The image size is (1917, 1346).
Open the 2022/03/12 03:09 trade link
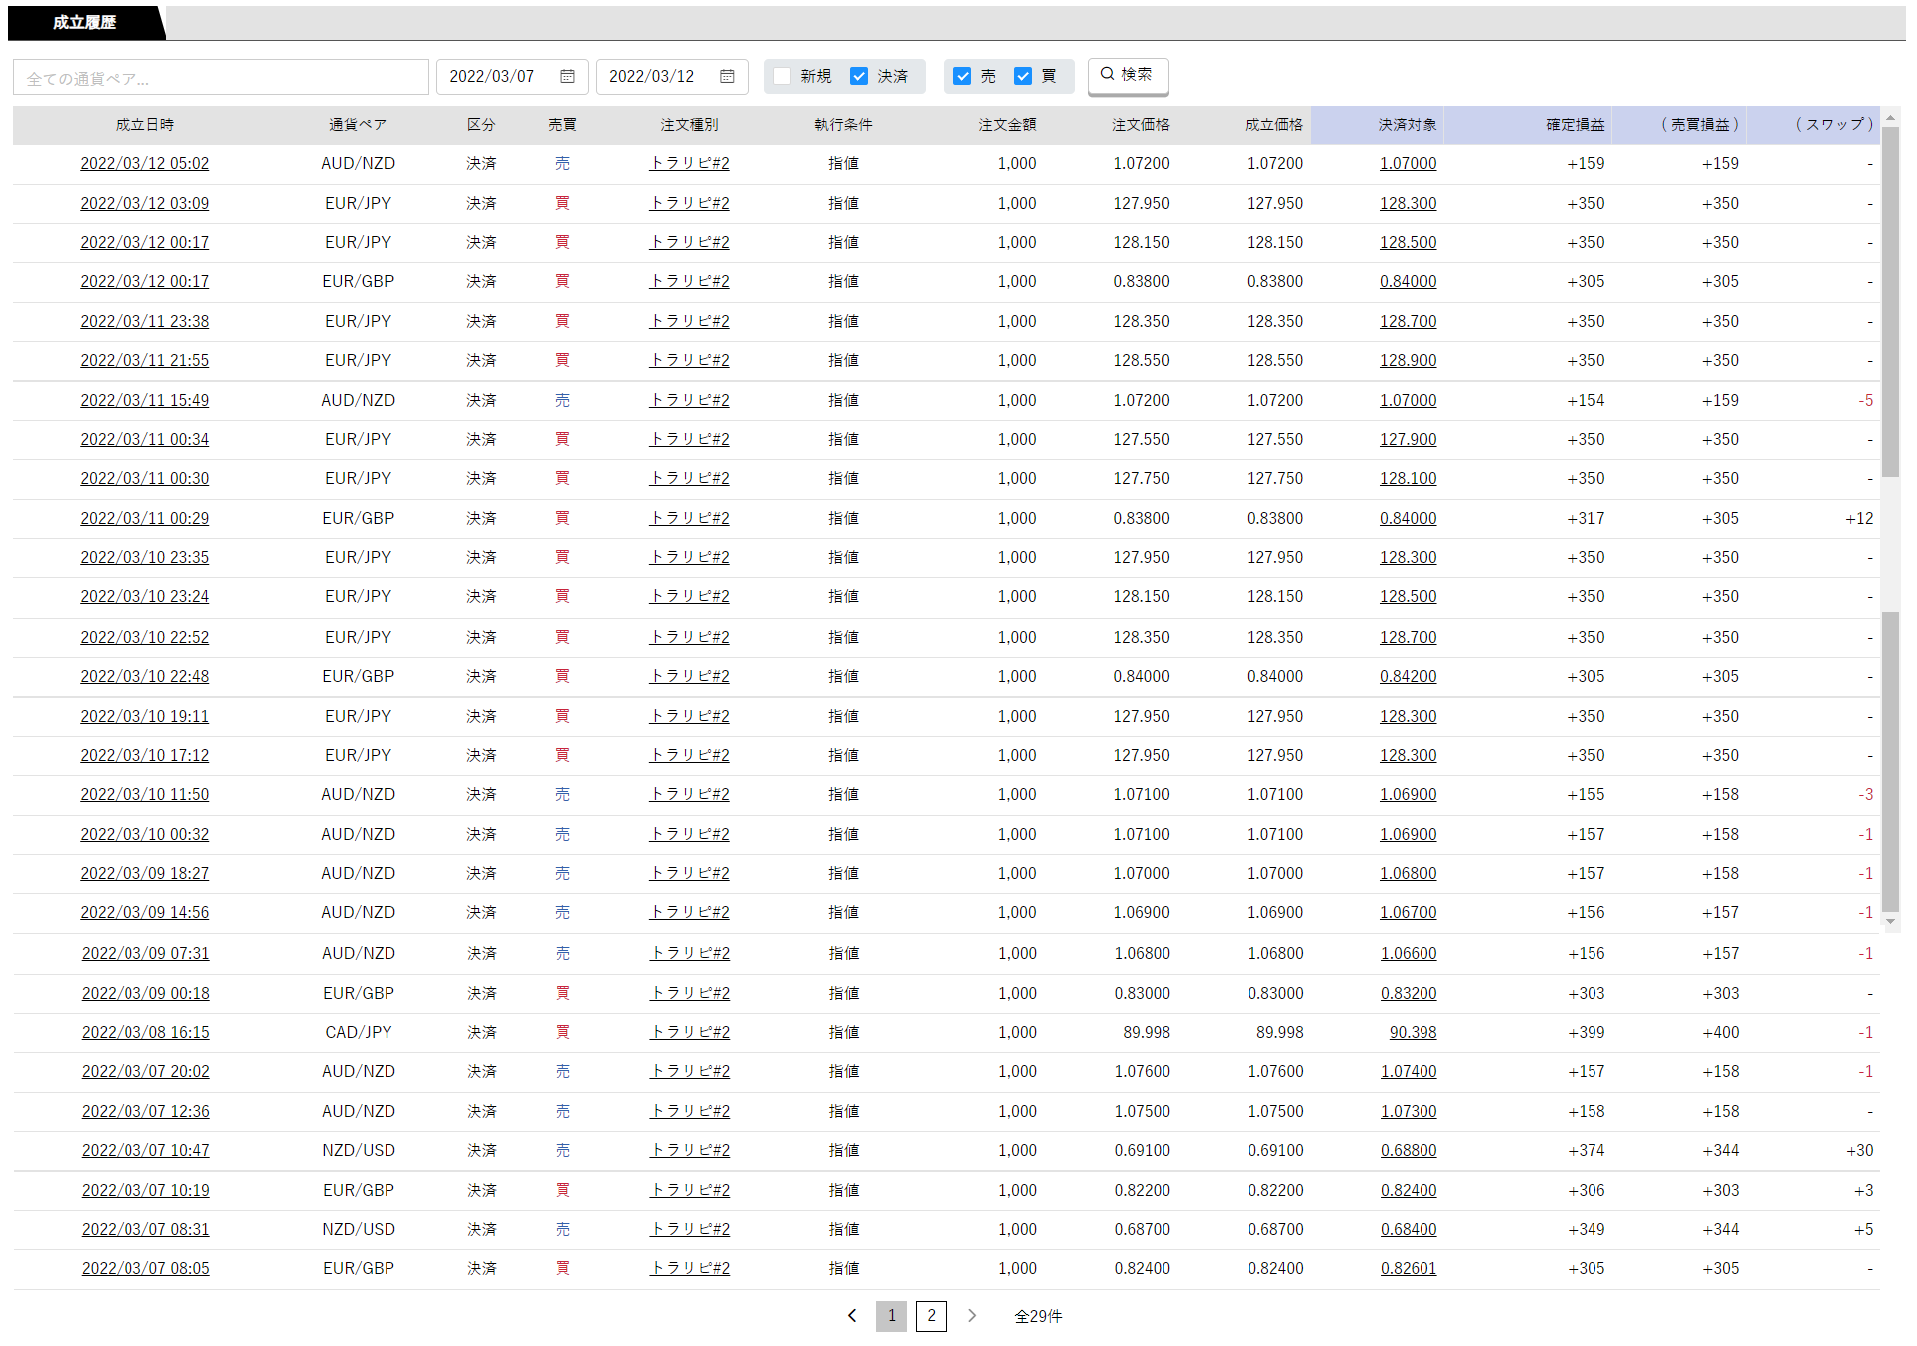click(x=145, y=204)
